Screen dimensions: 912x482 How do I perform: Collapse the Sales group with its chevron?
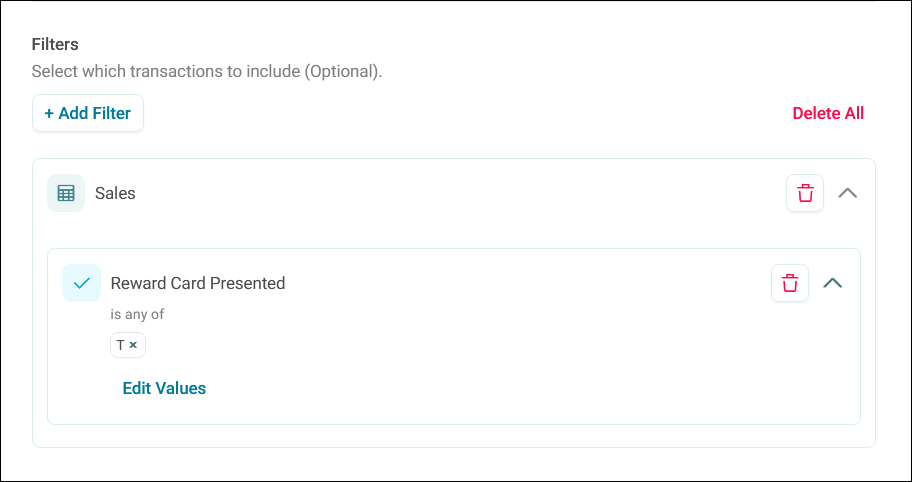pyautogui.click(x=847, y=193)
